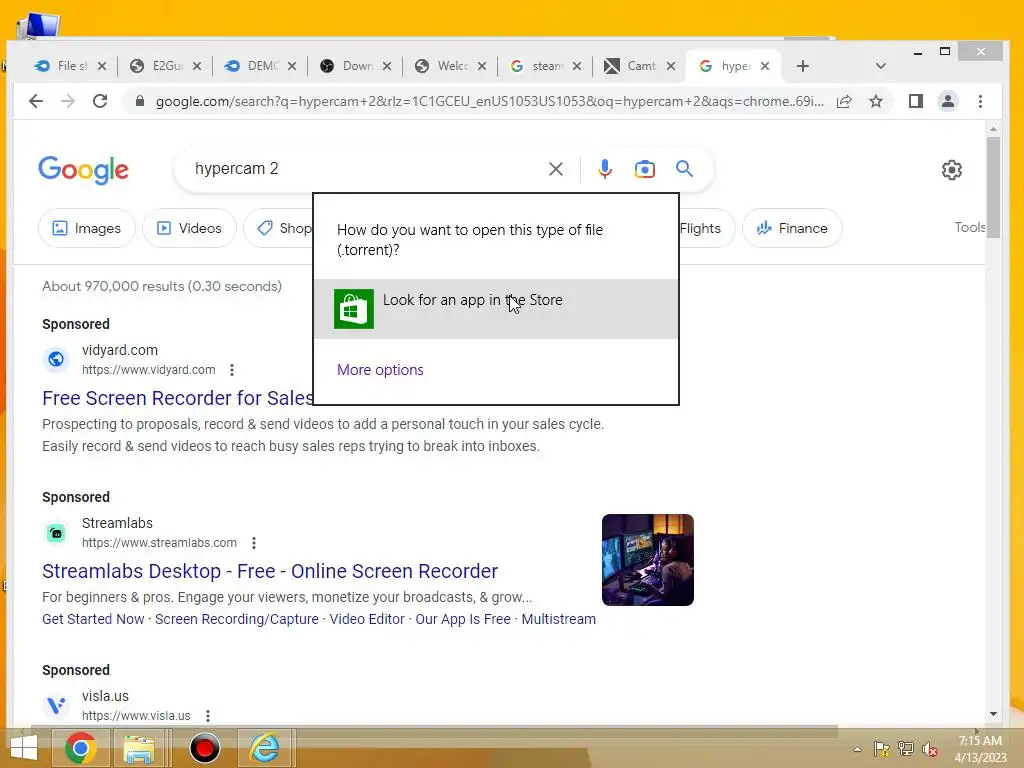The height and width of the screenshot is (768, 1024).
Task: Search by image with camera icon
Action: 645,169
